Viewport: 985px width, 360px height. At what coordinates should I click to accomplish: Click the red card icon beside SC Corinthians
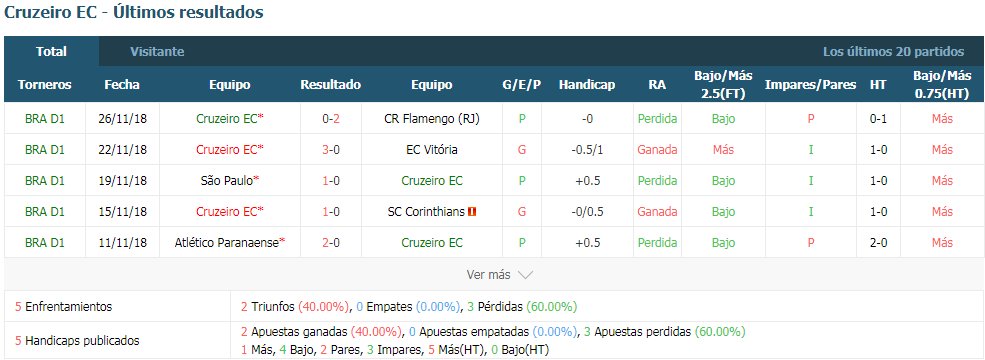click(472, 212)
